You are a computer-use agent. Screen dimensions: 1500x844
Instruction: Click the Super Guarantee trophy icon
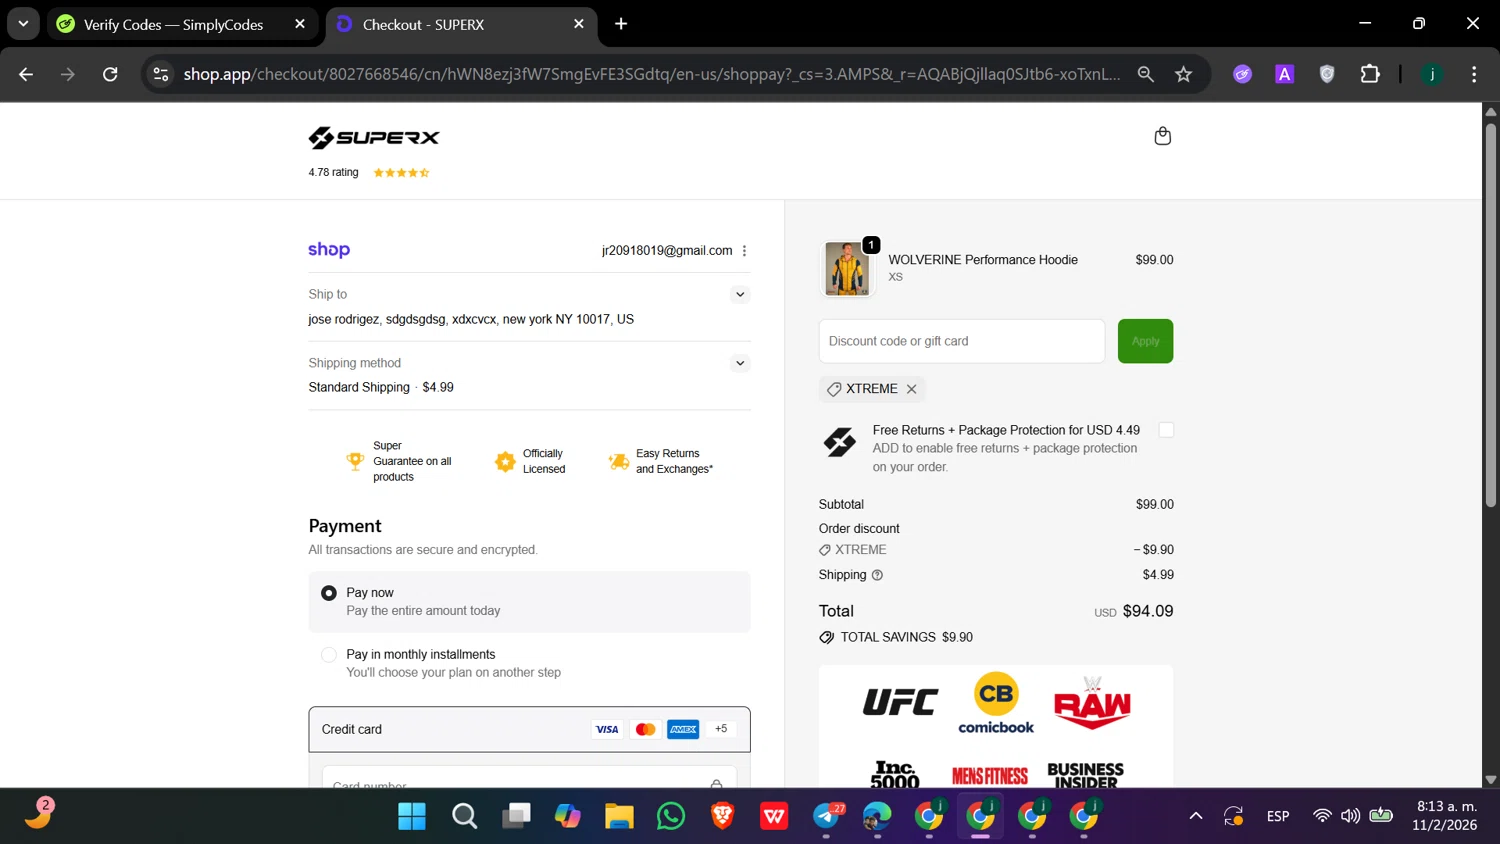(x=355, y=461)
